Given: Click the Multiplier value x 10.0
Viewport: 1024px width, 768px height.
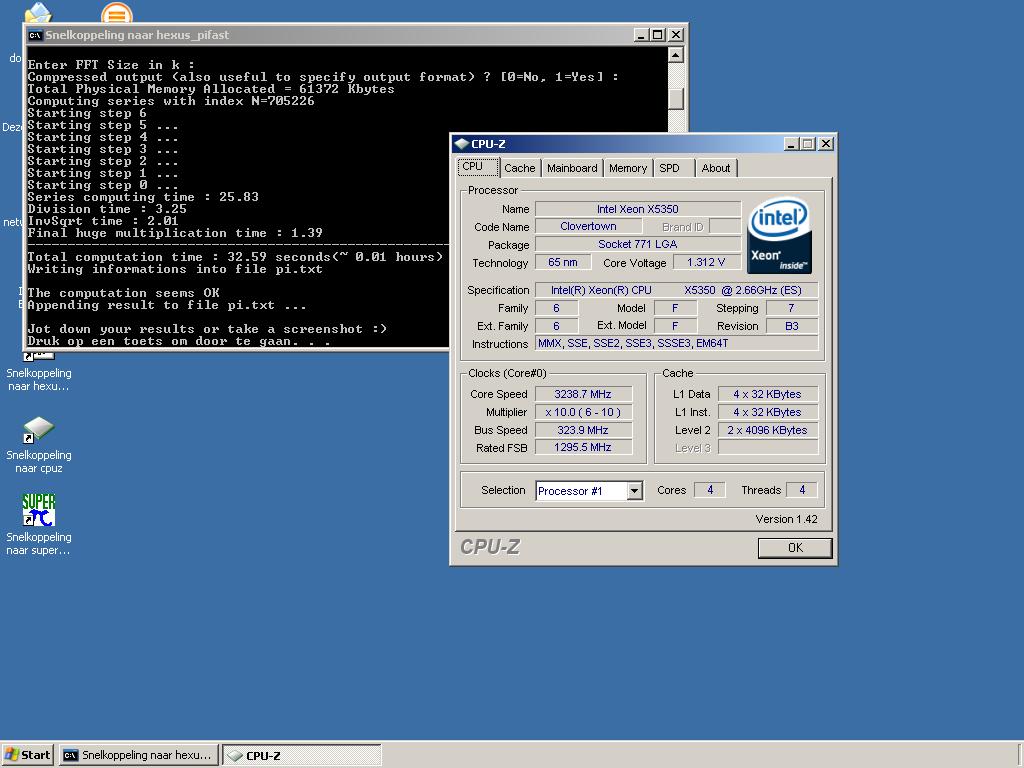Looking at the screenshot, I should coord(583,412).
